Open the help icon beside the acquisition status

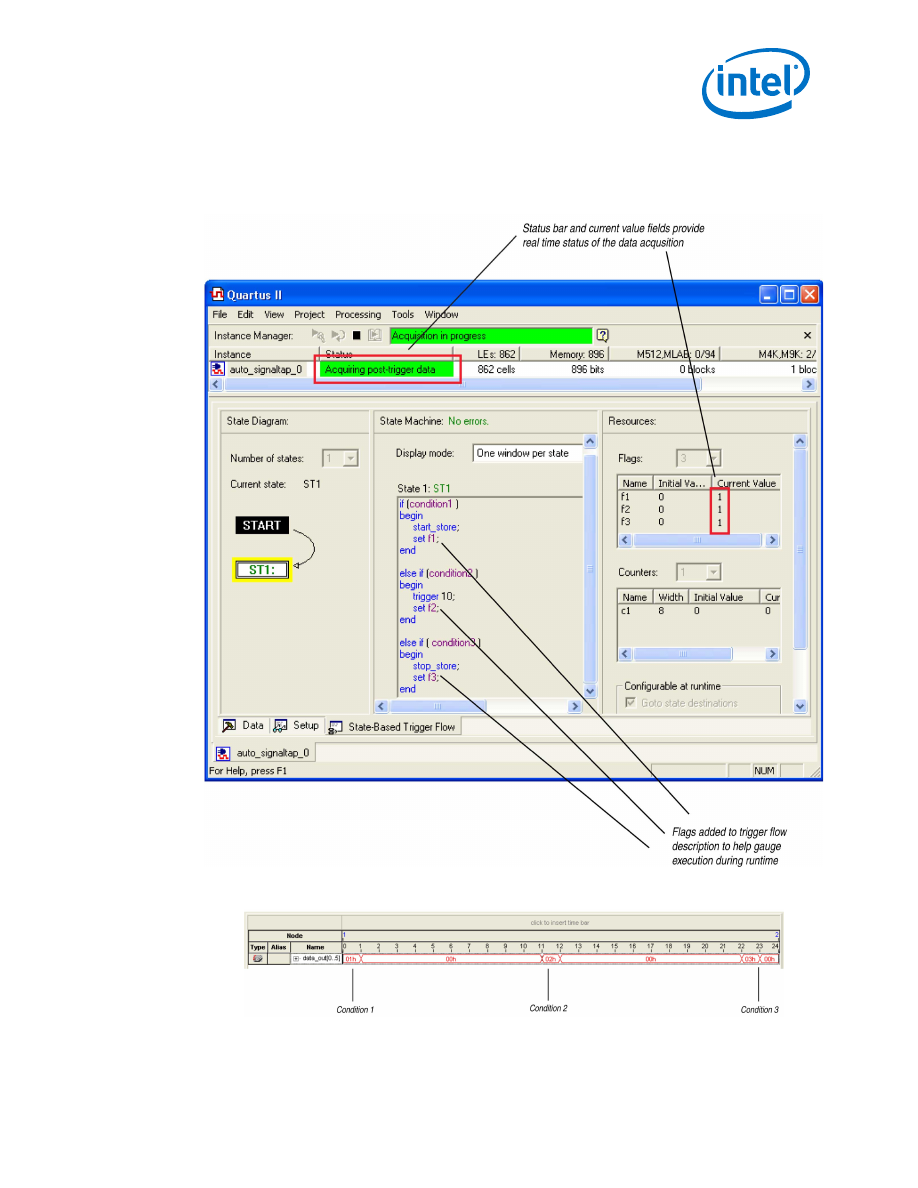click(x=602, y=336)
